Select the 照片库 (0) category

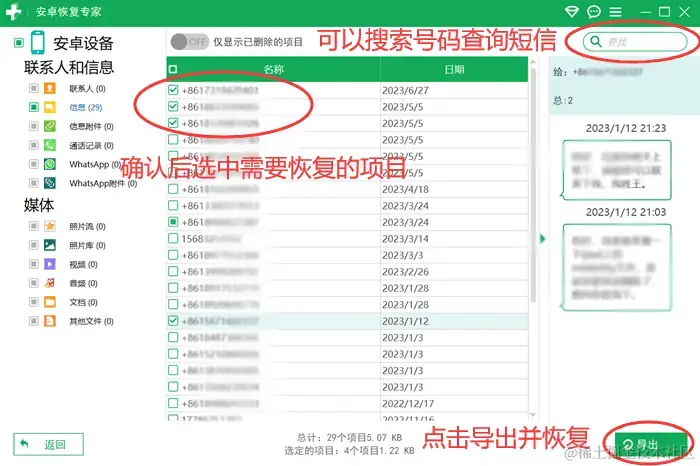pyautogui.click(x=87, y=245)
